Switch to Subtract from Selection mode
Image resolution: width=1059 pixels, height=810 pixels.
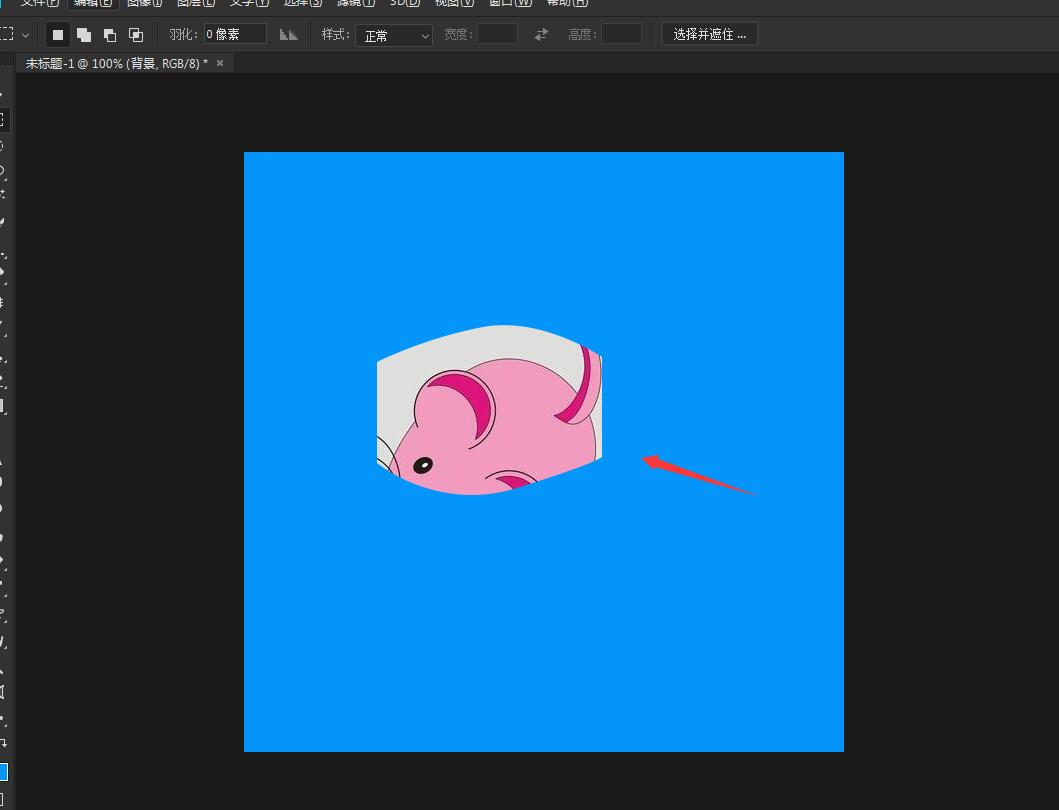[110, 35]
